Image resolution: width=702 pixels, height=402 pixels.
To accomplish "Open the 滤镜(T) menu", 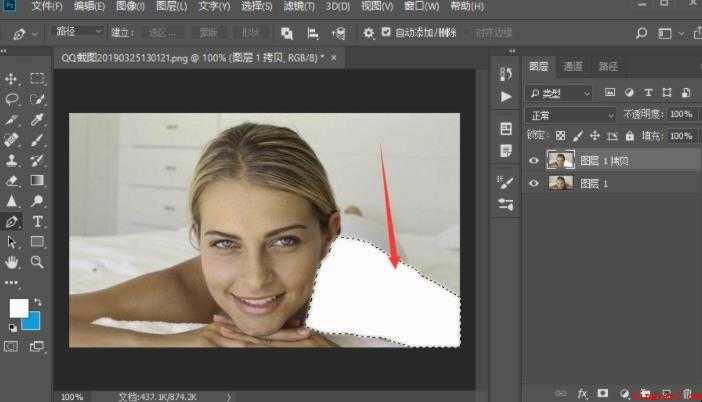I will click(x=299, y=6).
